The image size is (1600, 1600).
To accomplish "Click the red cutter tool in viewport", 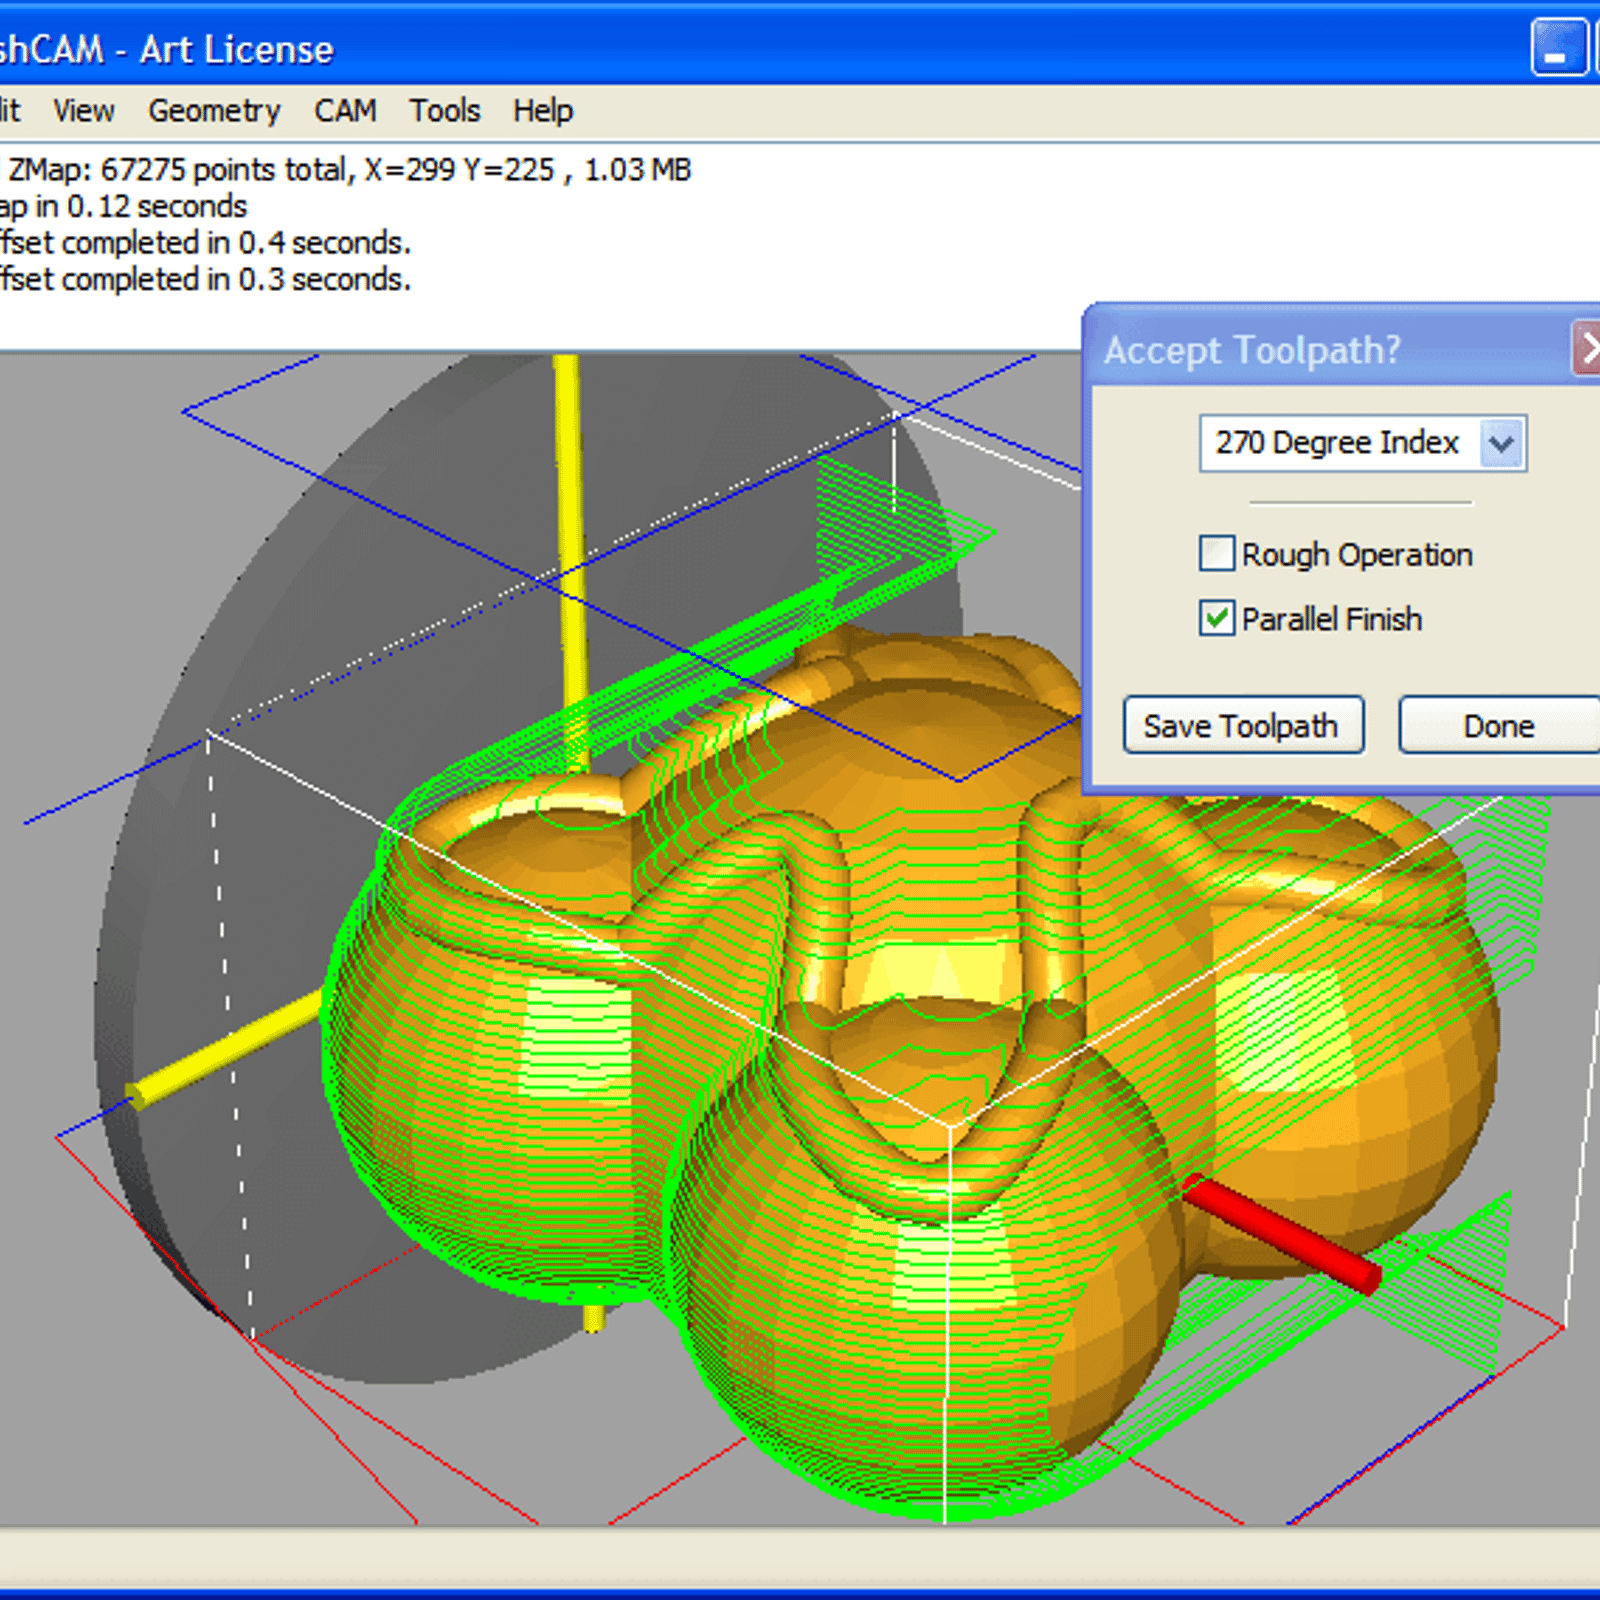I will click(1283, 1233).
